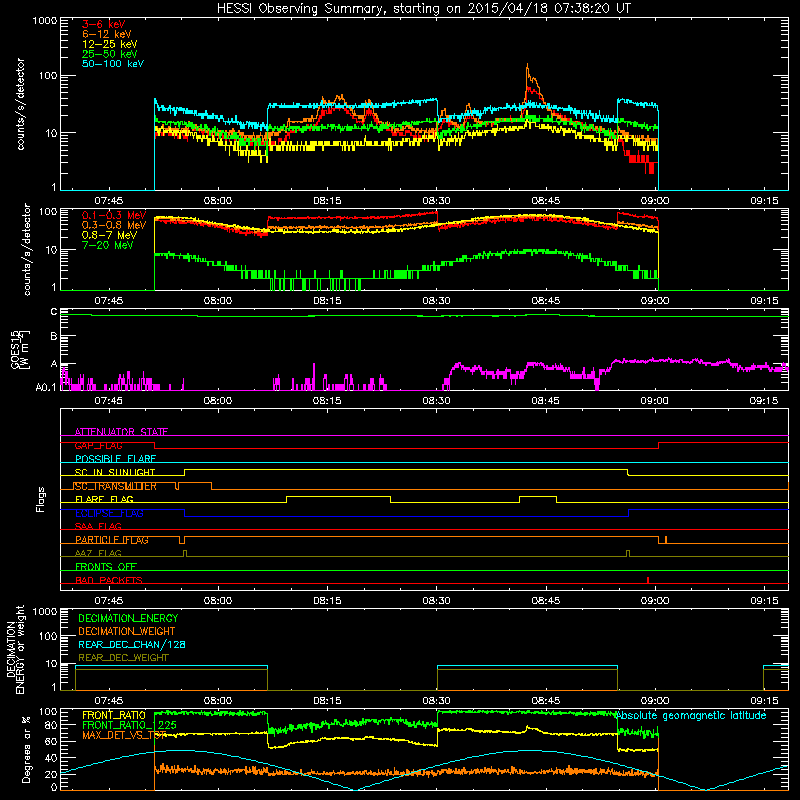Viewport: 800px width, 800px height.
Task: Select the 12-25 keV legend label
Action: point(110,44)
